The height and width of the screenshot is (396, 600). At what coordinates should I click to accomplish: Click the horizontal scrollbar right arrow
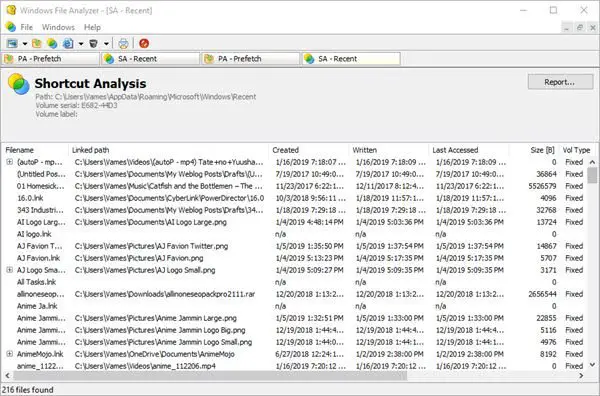pos(581,376)
